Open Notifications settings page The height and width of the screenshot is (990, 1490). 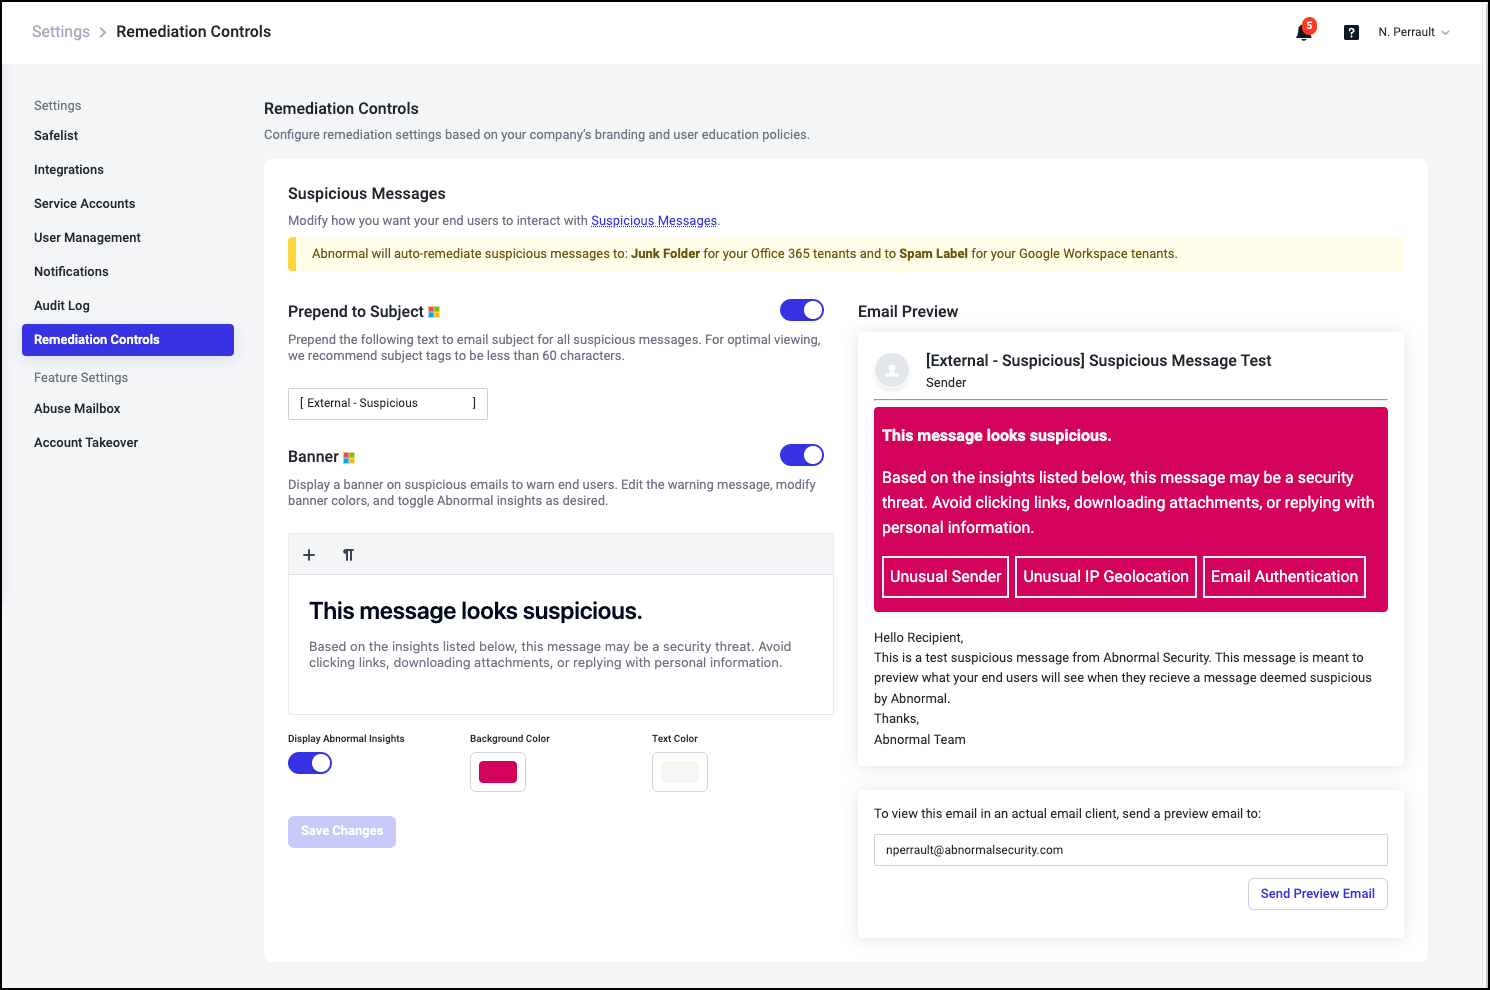pyautogui.click(x=71, y=272)
